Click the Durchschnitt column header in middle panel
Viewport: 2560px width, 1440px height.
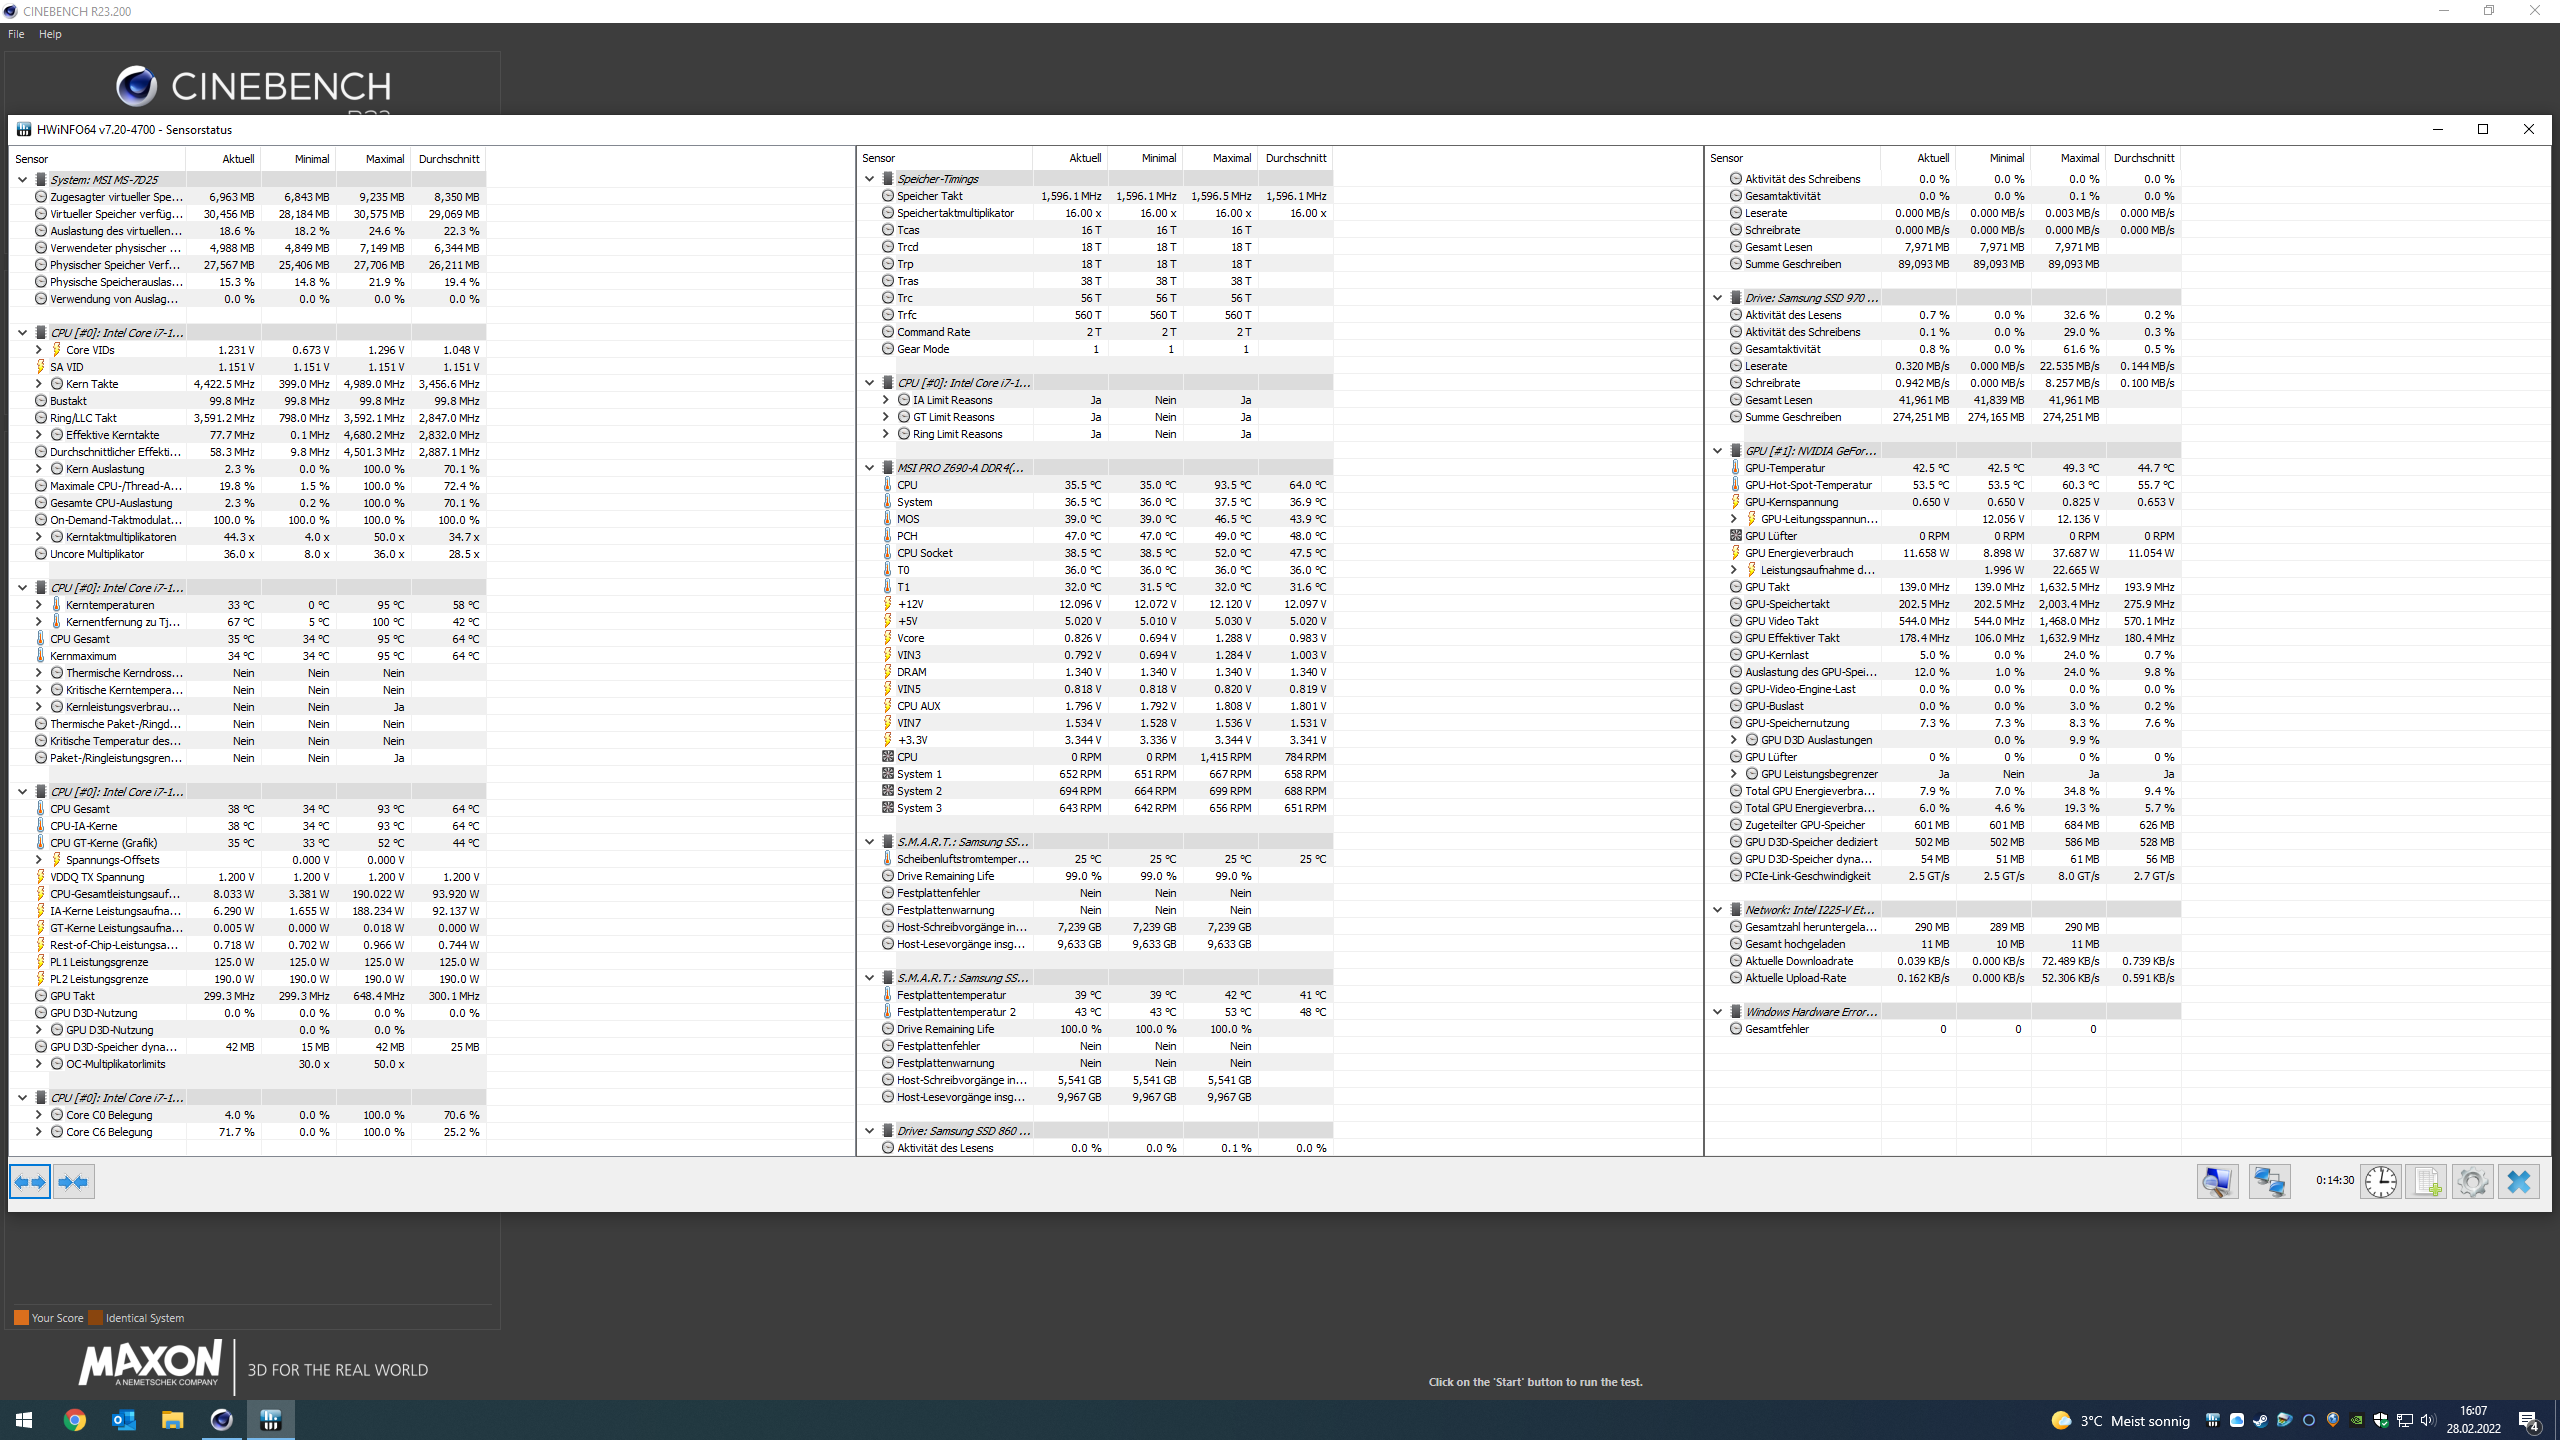[x=1295, y=158]
